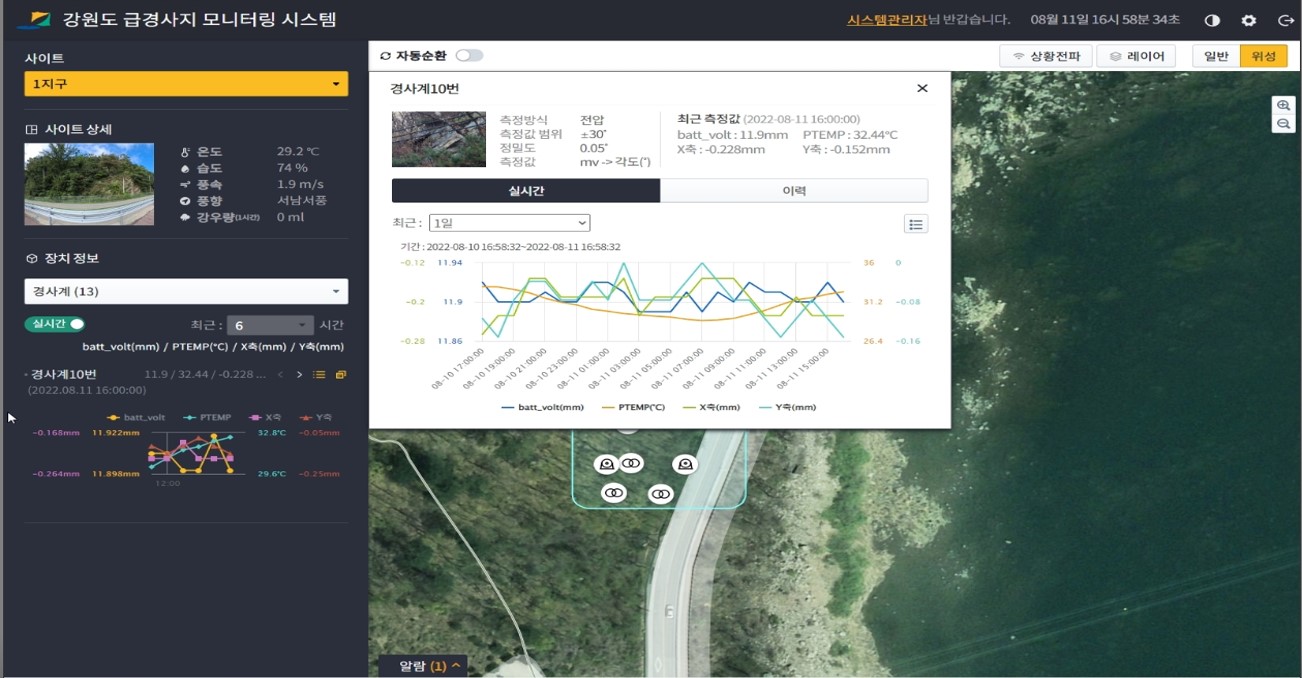
Task: Expand the 경사계 (13) device dropdown
Action: click(x=186, y=292)
